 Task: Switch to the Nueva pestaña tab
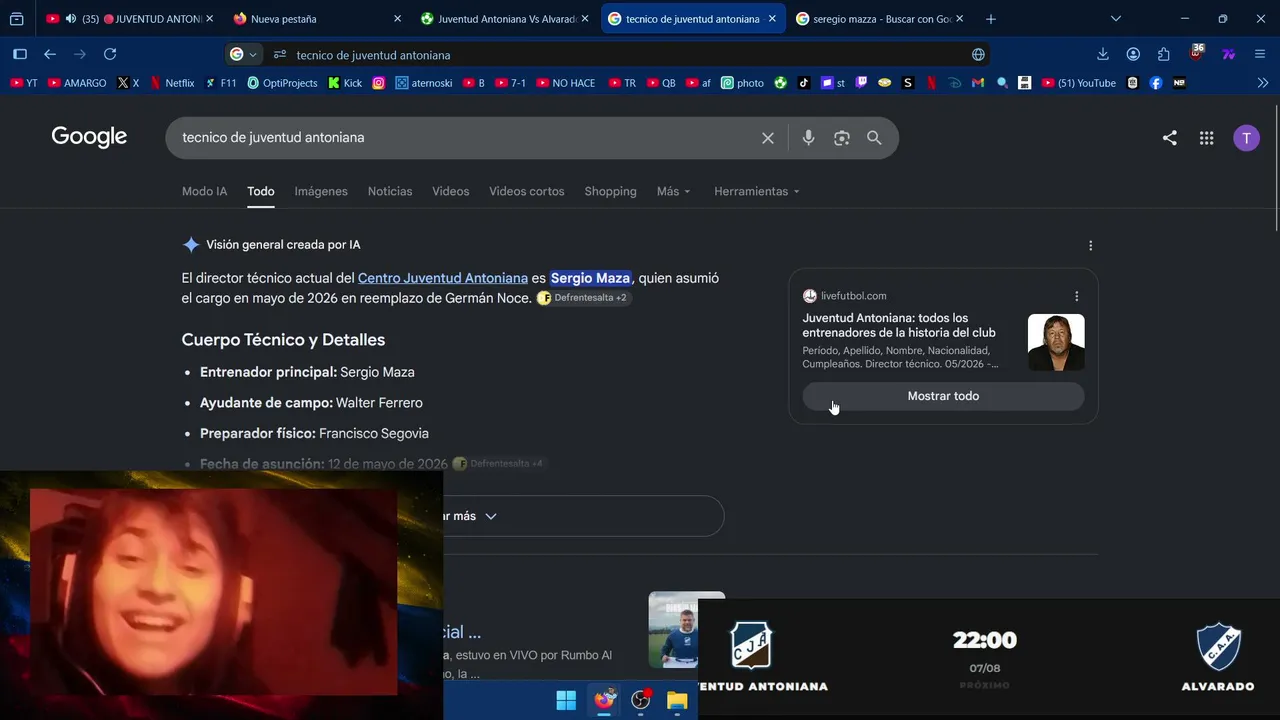pos(316,19)
